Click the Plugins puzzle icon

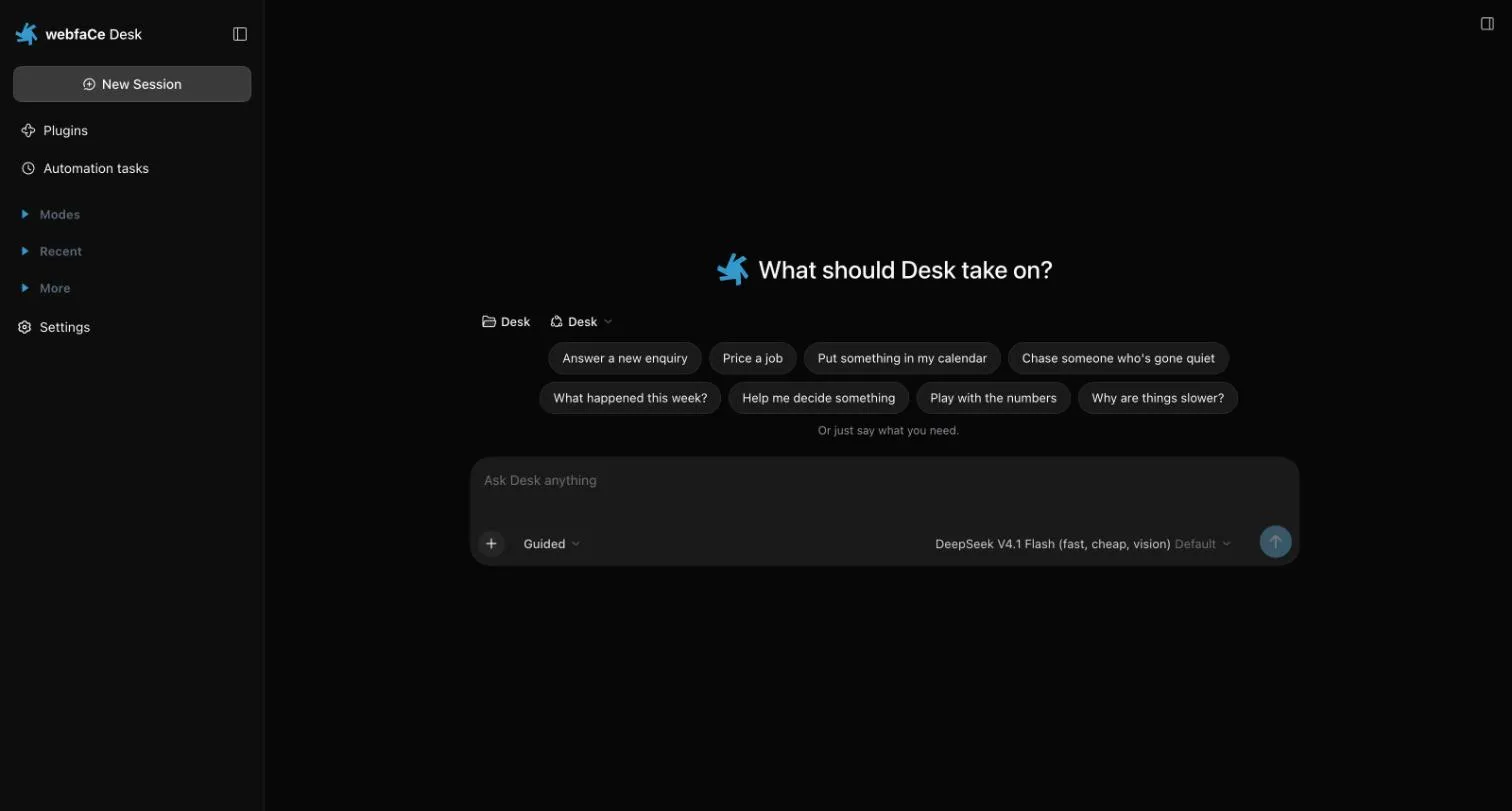pos(28,131)
